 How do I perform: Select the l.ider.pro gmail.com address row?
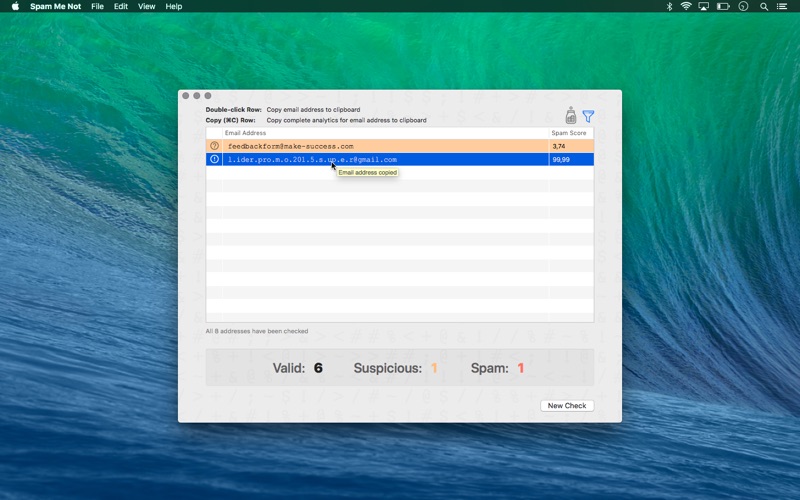click(x=399, y=159)
